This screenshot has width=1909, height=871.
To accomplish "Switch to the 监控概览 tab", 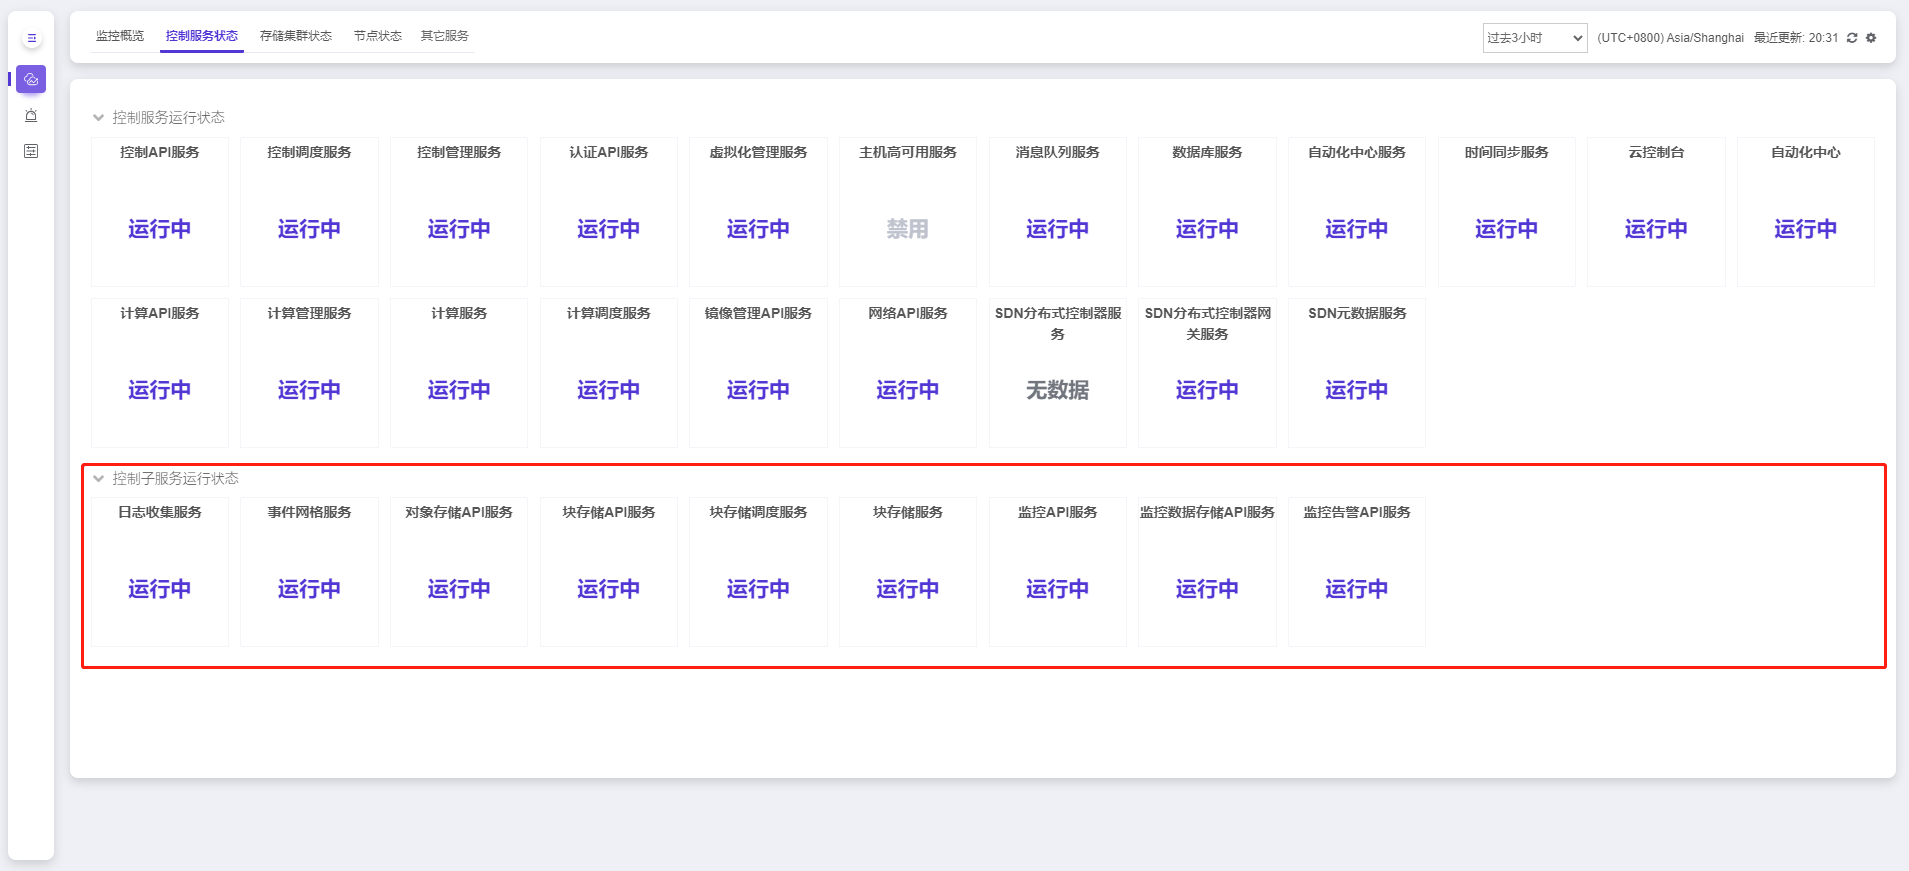I will pyautogui.click(x=120, y=36).
